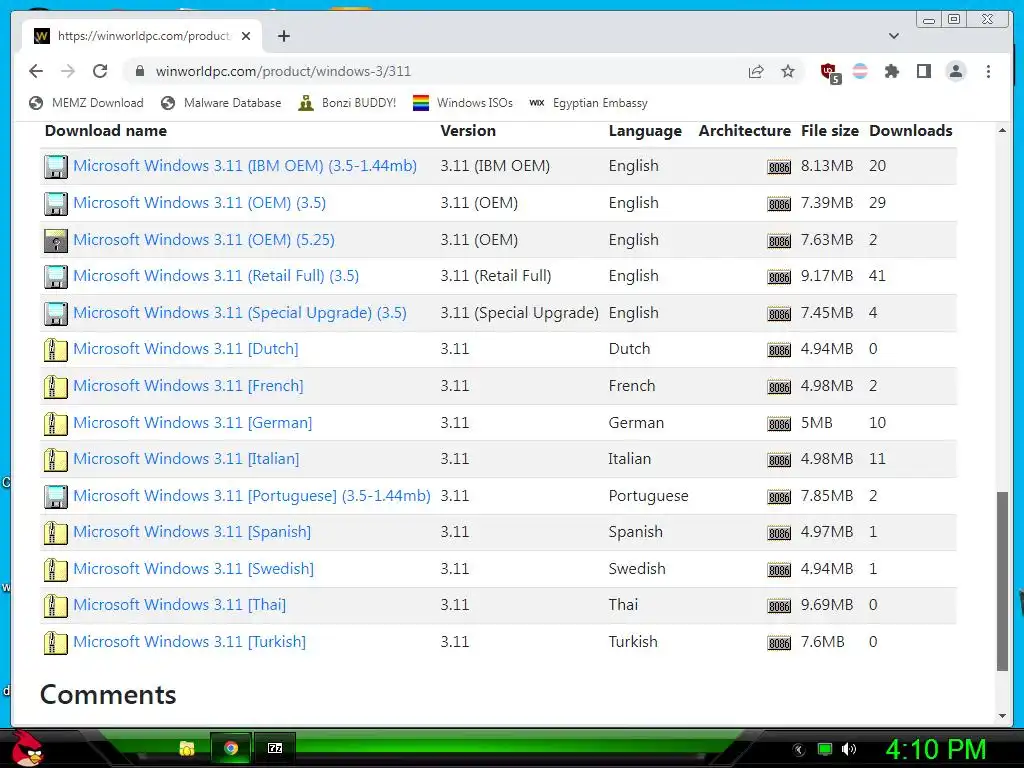The height and width of the screenshot is (768, 1024).
Task: Open the Windows ISOs bookmark
Action: point(462,103)
